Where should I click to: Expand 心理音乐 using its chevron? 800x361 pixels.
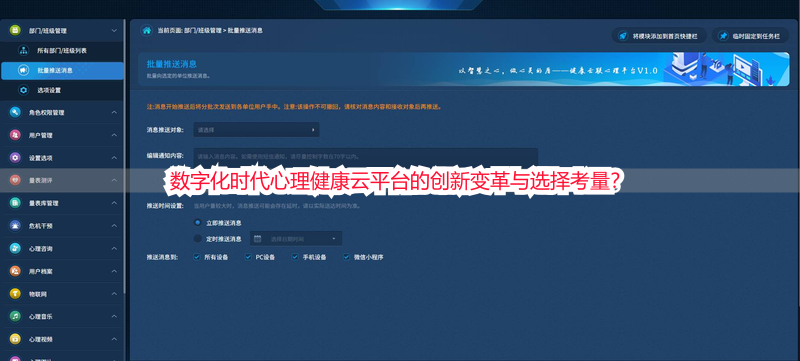point(114,316)
